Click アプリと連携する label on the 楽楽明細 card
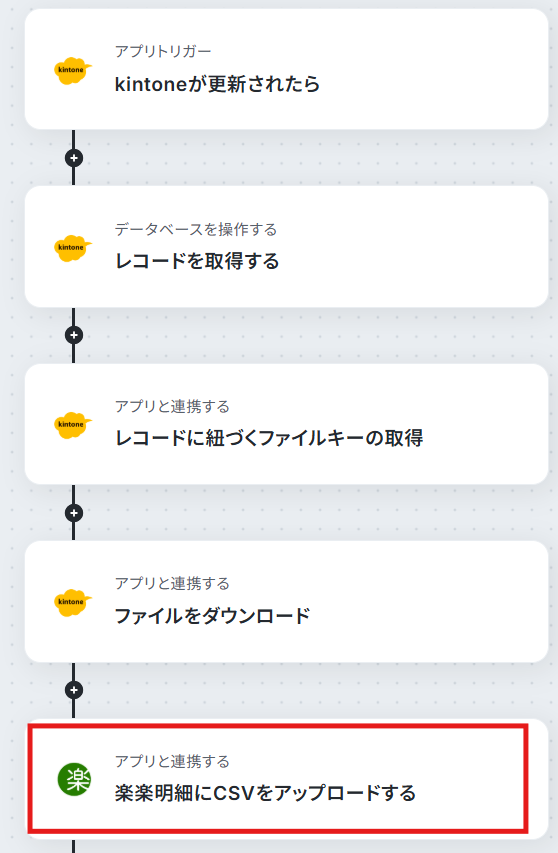Screen dimensions: 558x853 (x=172, y=761)
